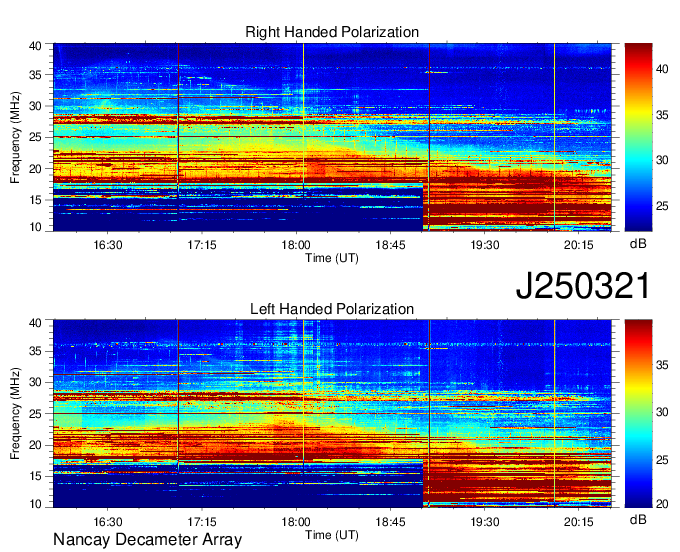Click the 'Frequency (MHz)' label of the bottom plot
This screenshot has height=552, width=680.
coord(15,414)
